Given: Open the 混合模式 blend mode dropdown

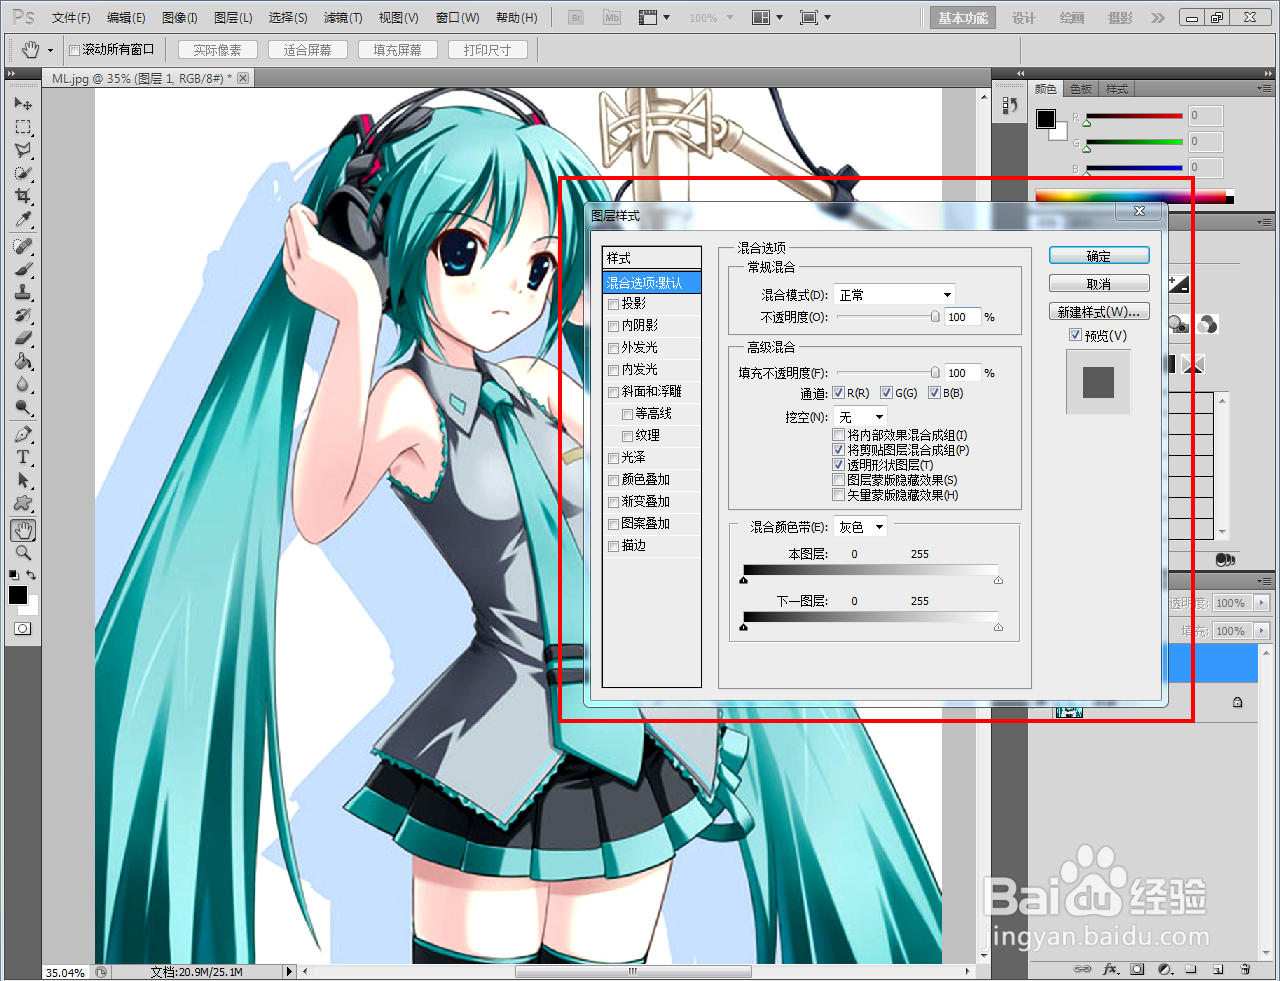Looking at the screenshot, I should (x=896, y=295).
